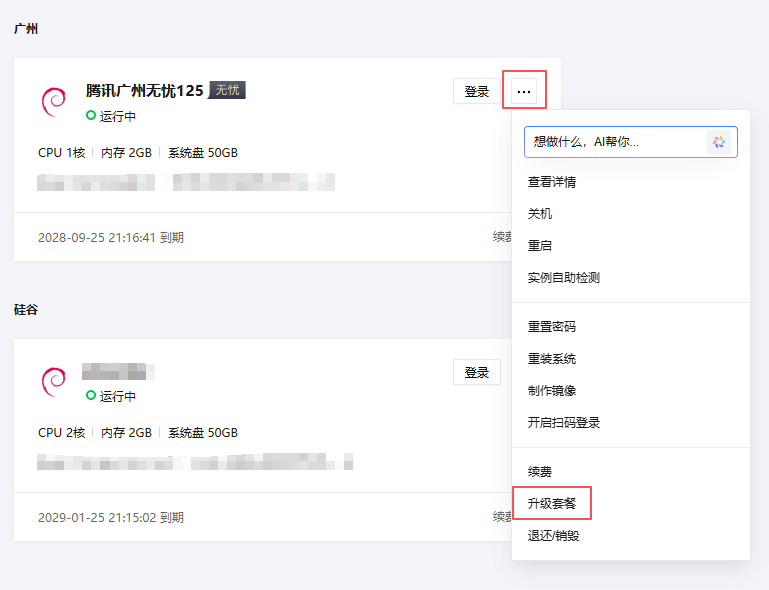
Task: Choose 关机 to shut down instance
Action: coord(540,214)
